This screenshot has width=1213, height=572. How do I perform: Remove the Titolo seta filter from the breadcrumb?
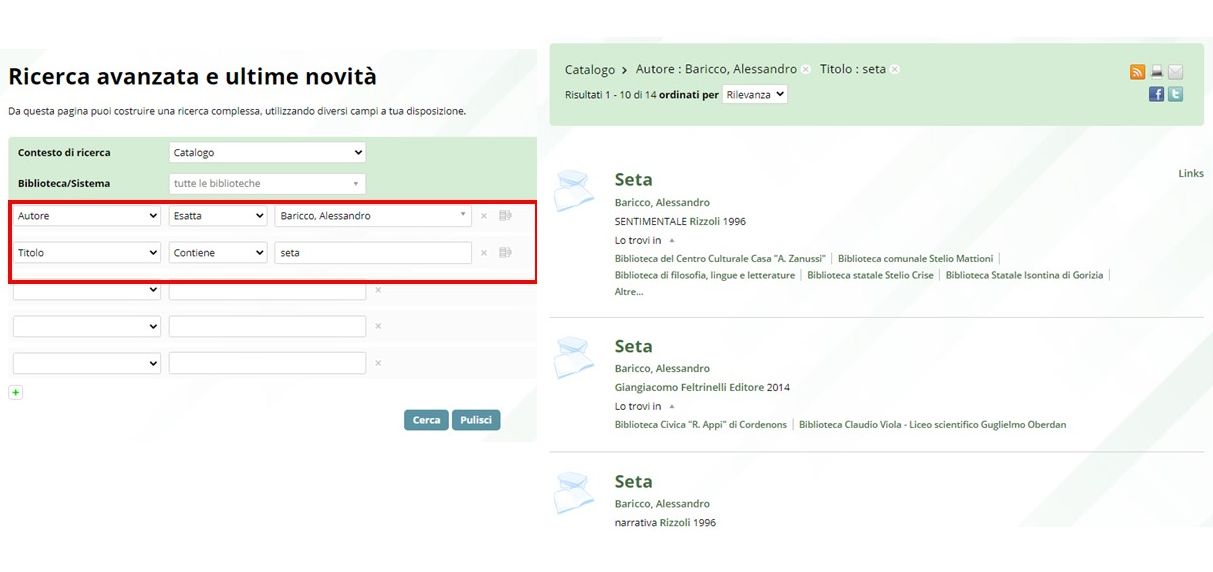[x=895, y=70]
